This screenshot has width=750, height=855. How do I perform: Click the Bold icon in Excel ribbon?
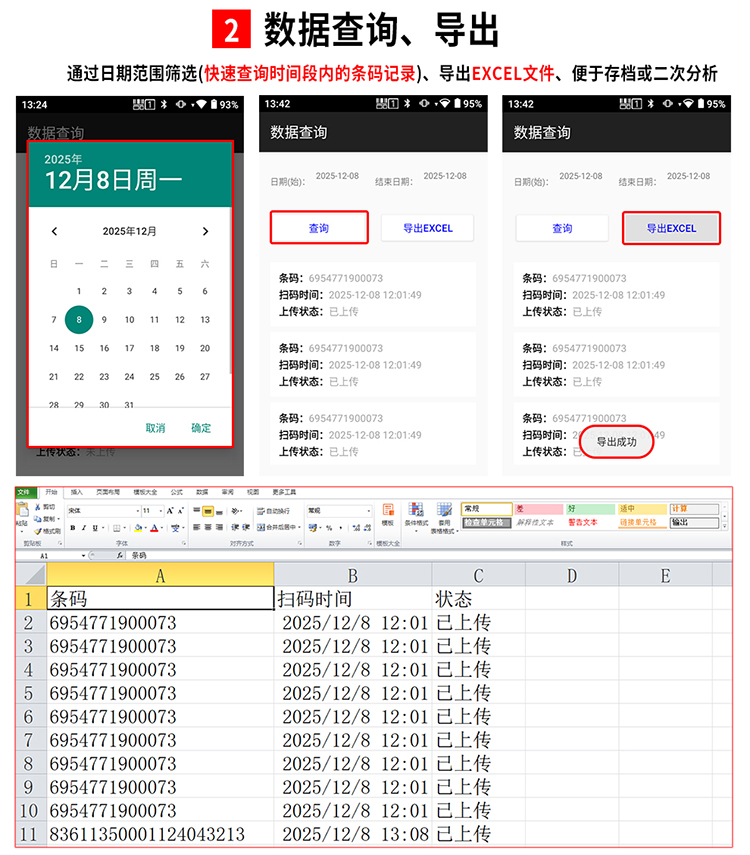tap(73, 528)
